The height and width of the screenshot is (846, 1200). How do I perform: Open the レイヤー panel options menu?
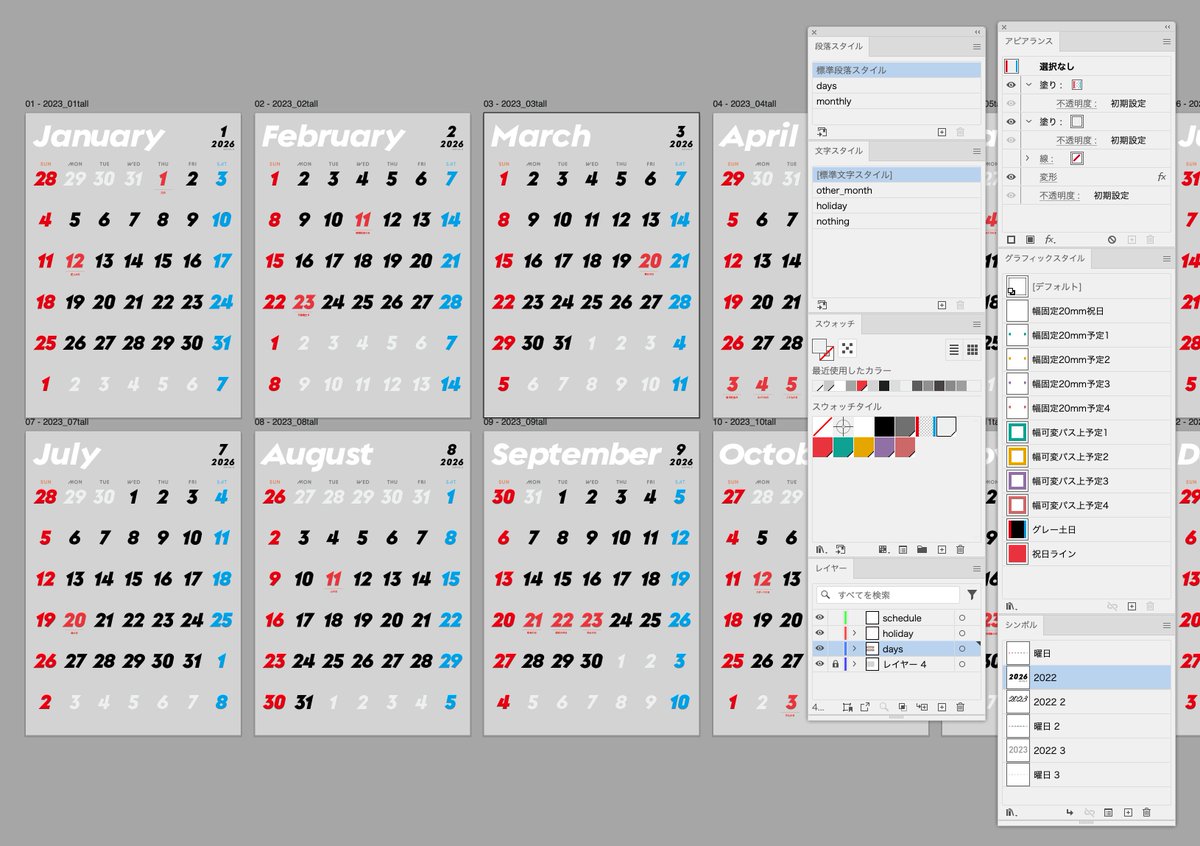(977, 568)
